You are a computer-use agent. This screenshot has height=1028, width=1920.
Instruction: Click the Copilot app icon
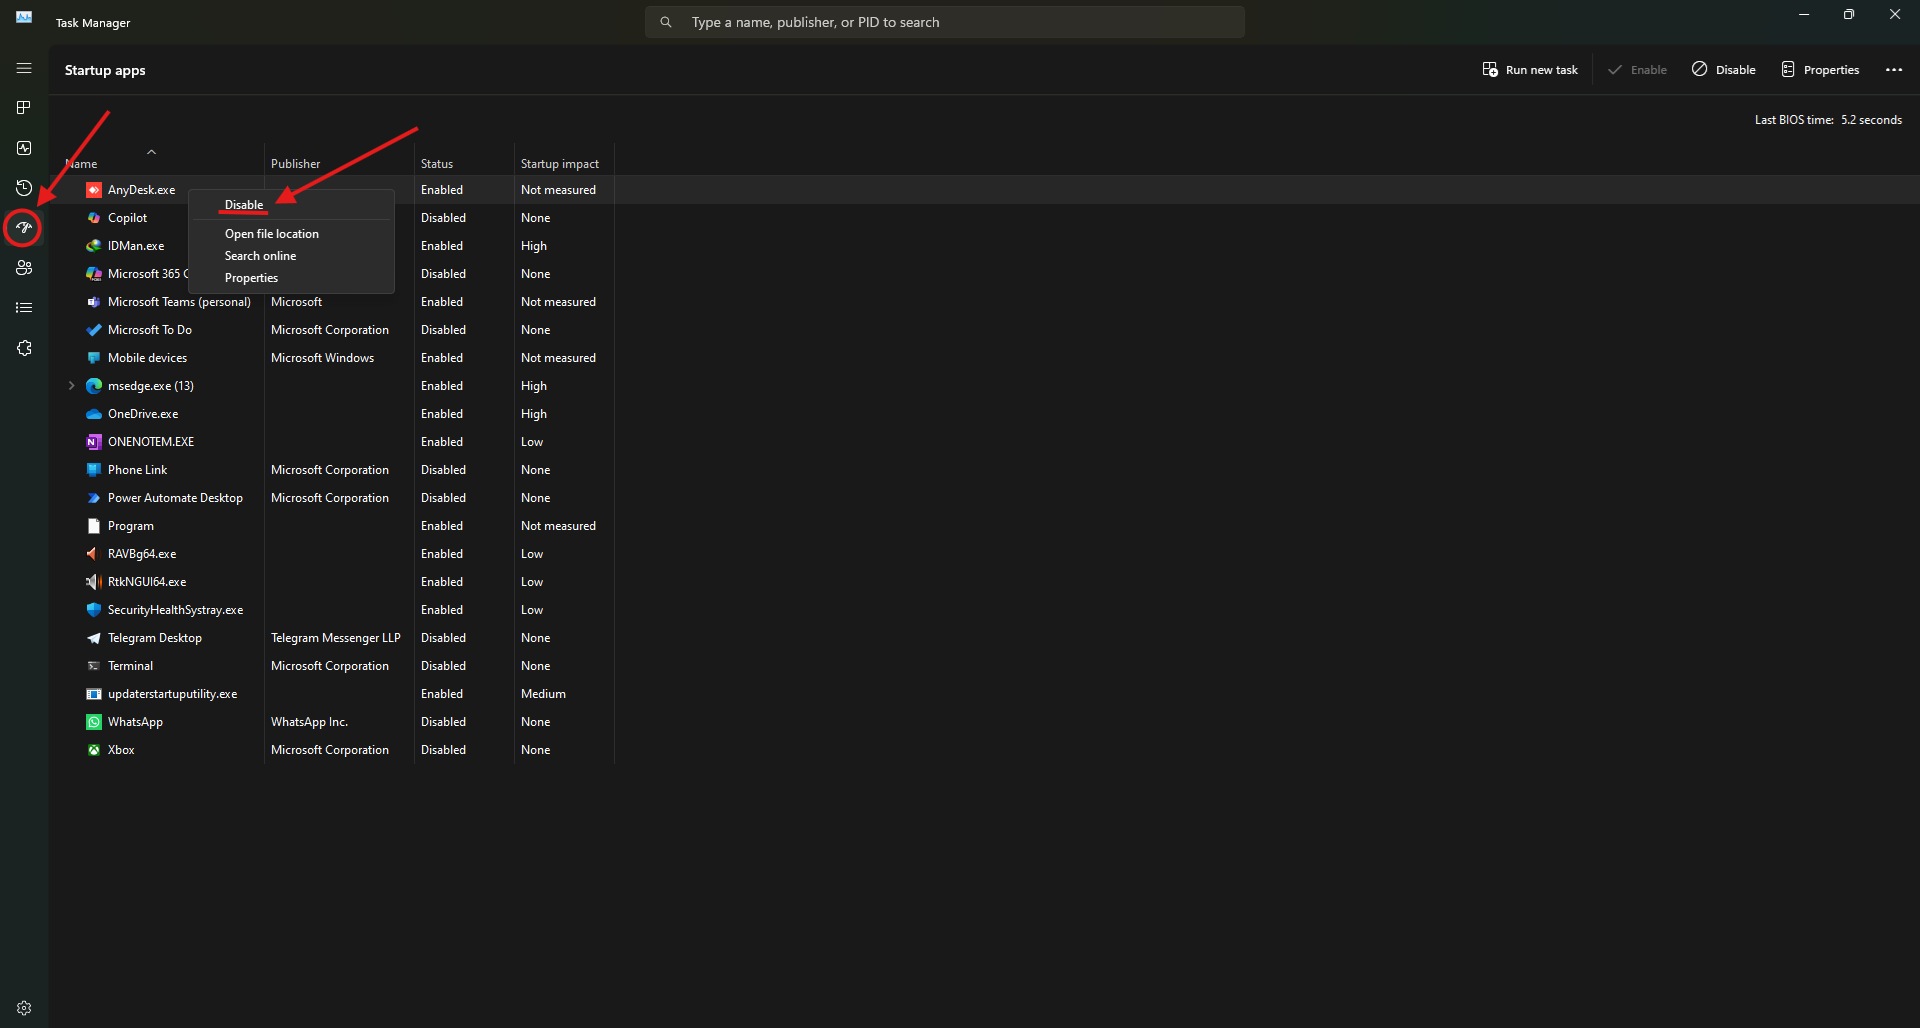click(x=94, y=218)
